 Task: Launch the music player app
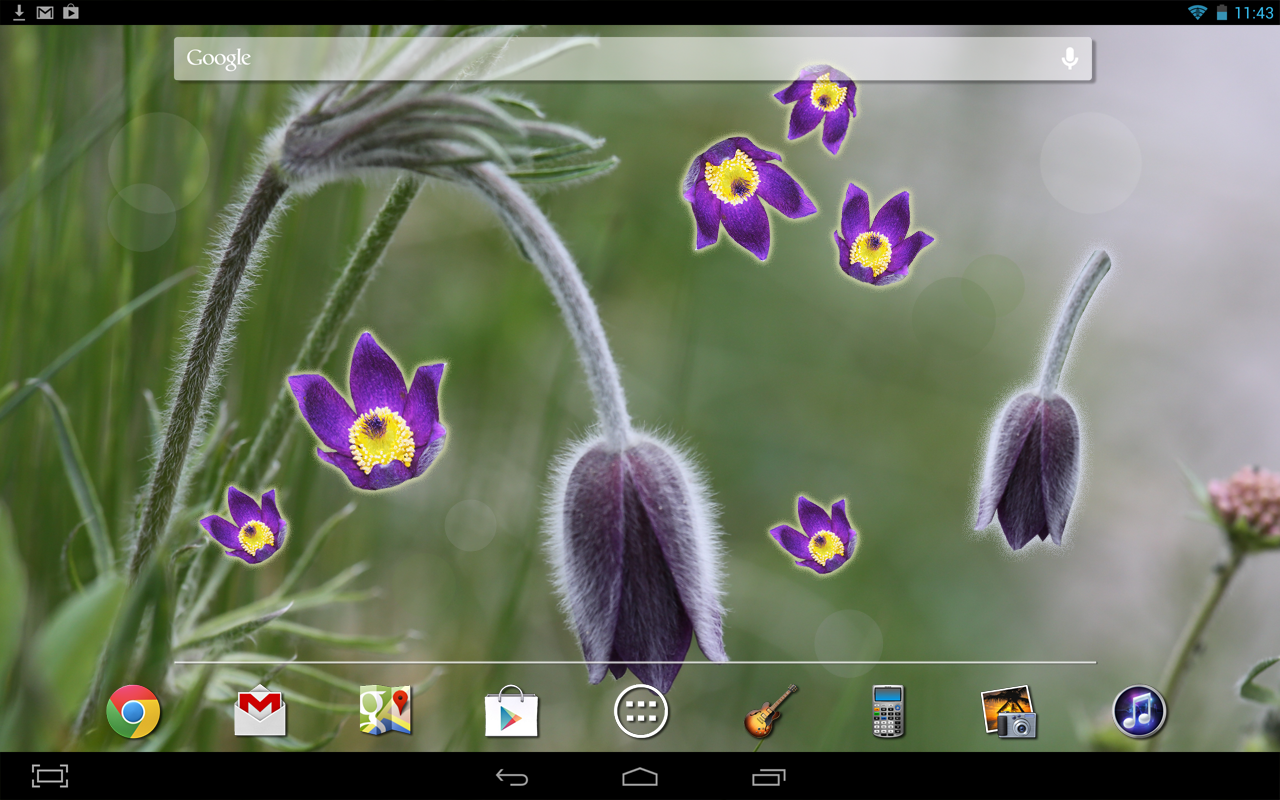[x=1139, y=712]
